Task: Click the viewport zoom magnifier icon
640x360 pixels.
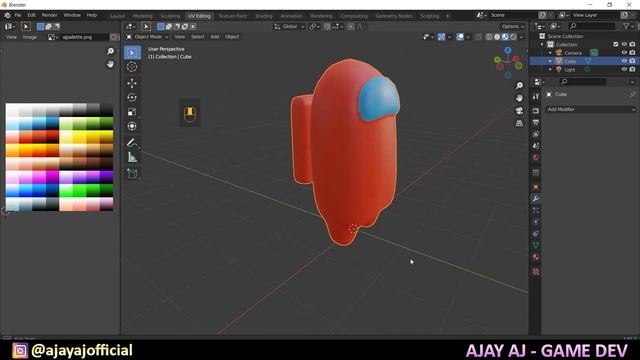Action: pyautogui.click(x=519, y=85)
